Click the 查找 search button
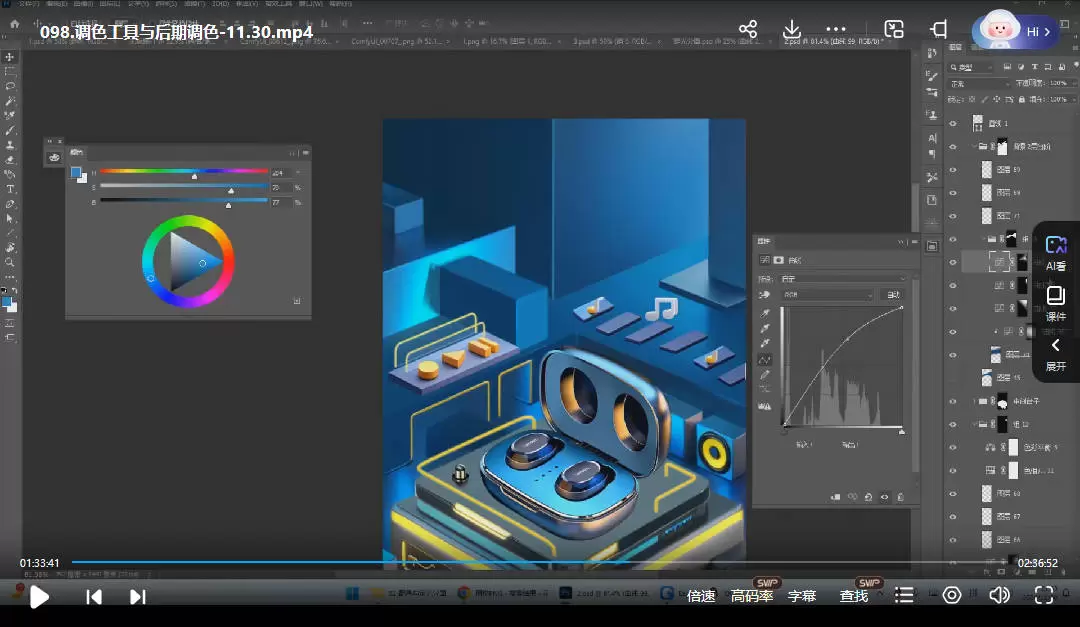The height and width of the screenshot is (627, 1080). click(854, 596)
